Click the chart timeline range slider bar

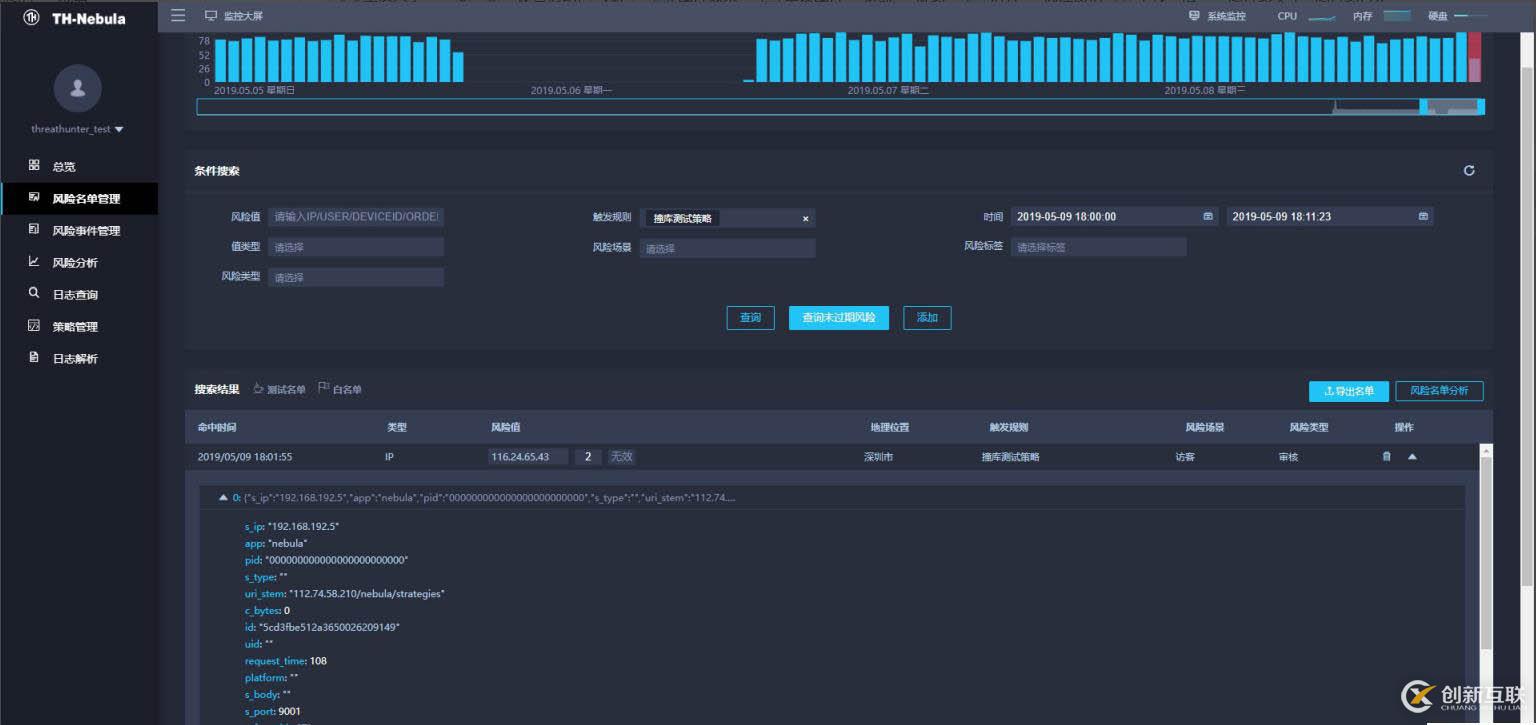pos(840,107)
